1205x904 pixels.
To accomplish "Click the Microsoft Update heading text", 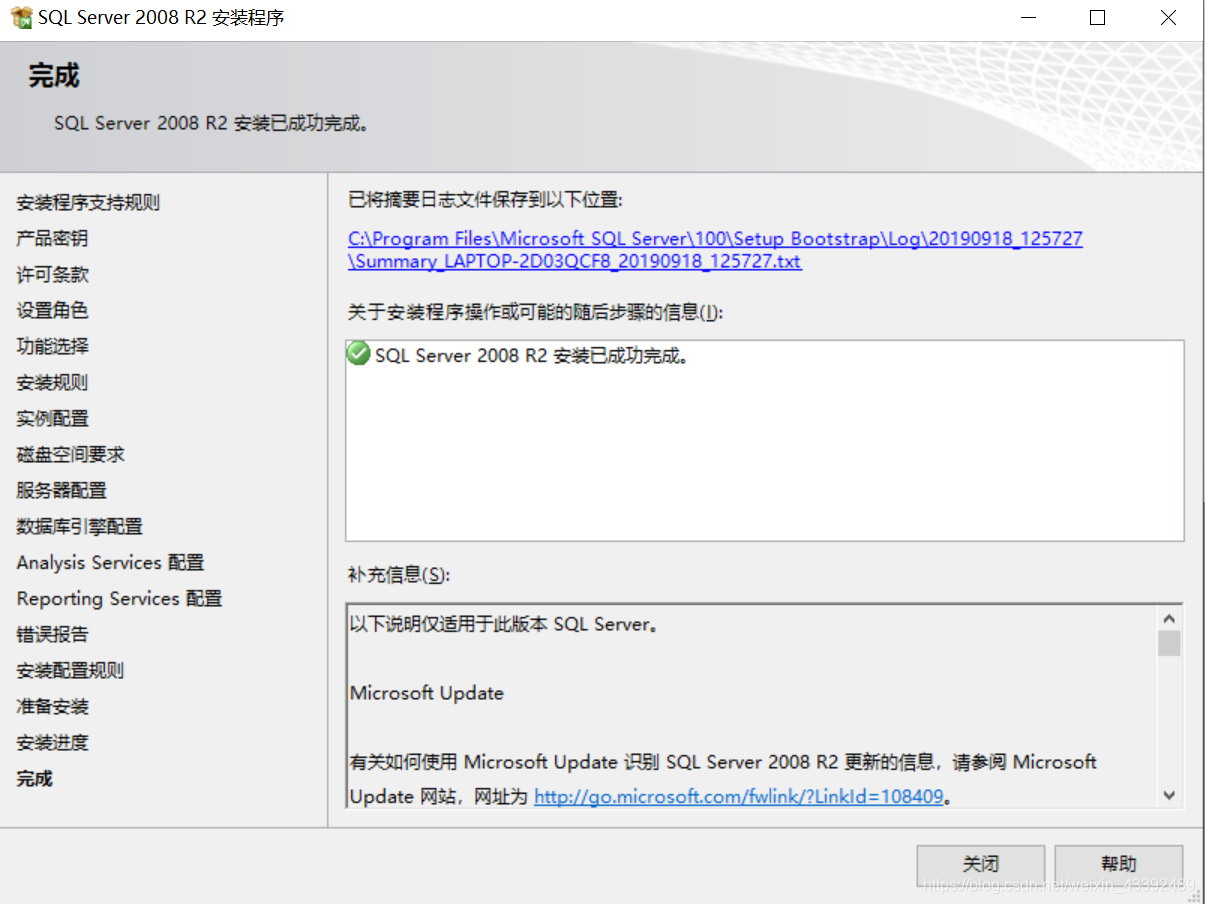I will click(x=427, y=693).
